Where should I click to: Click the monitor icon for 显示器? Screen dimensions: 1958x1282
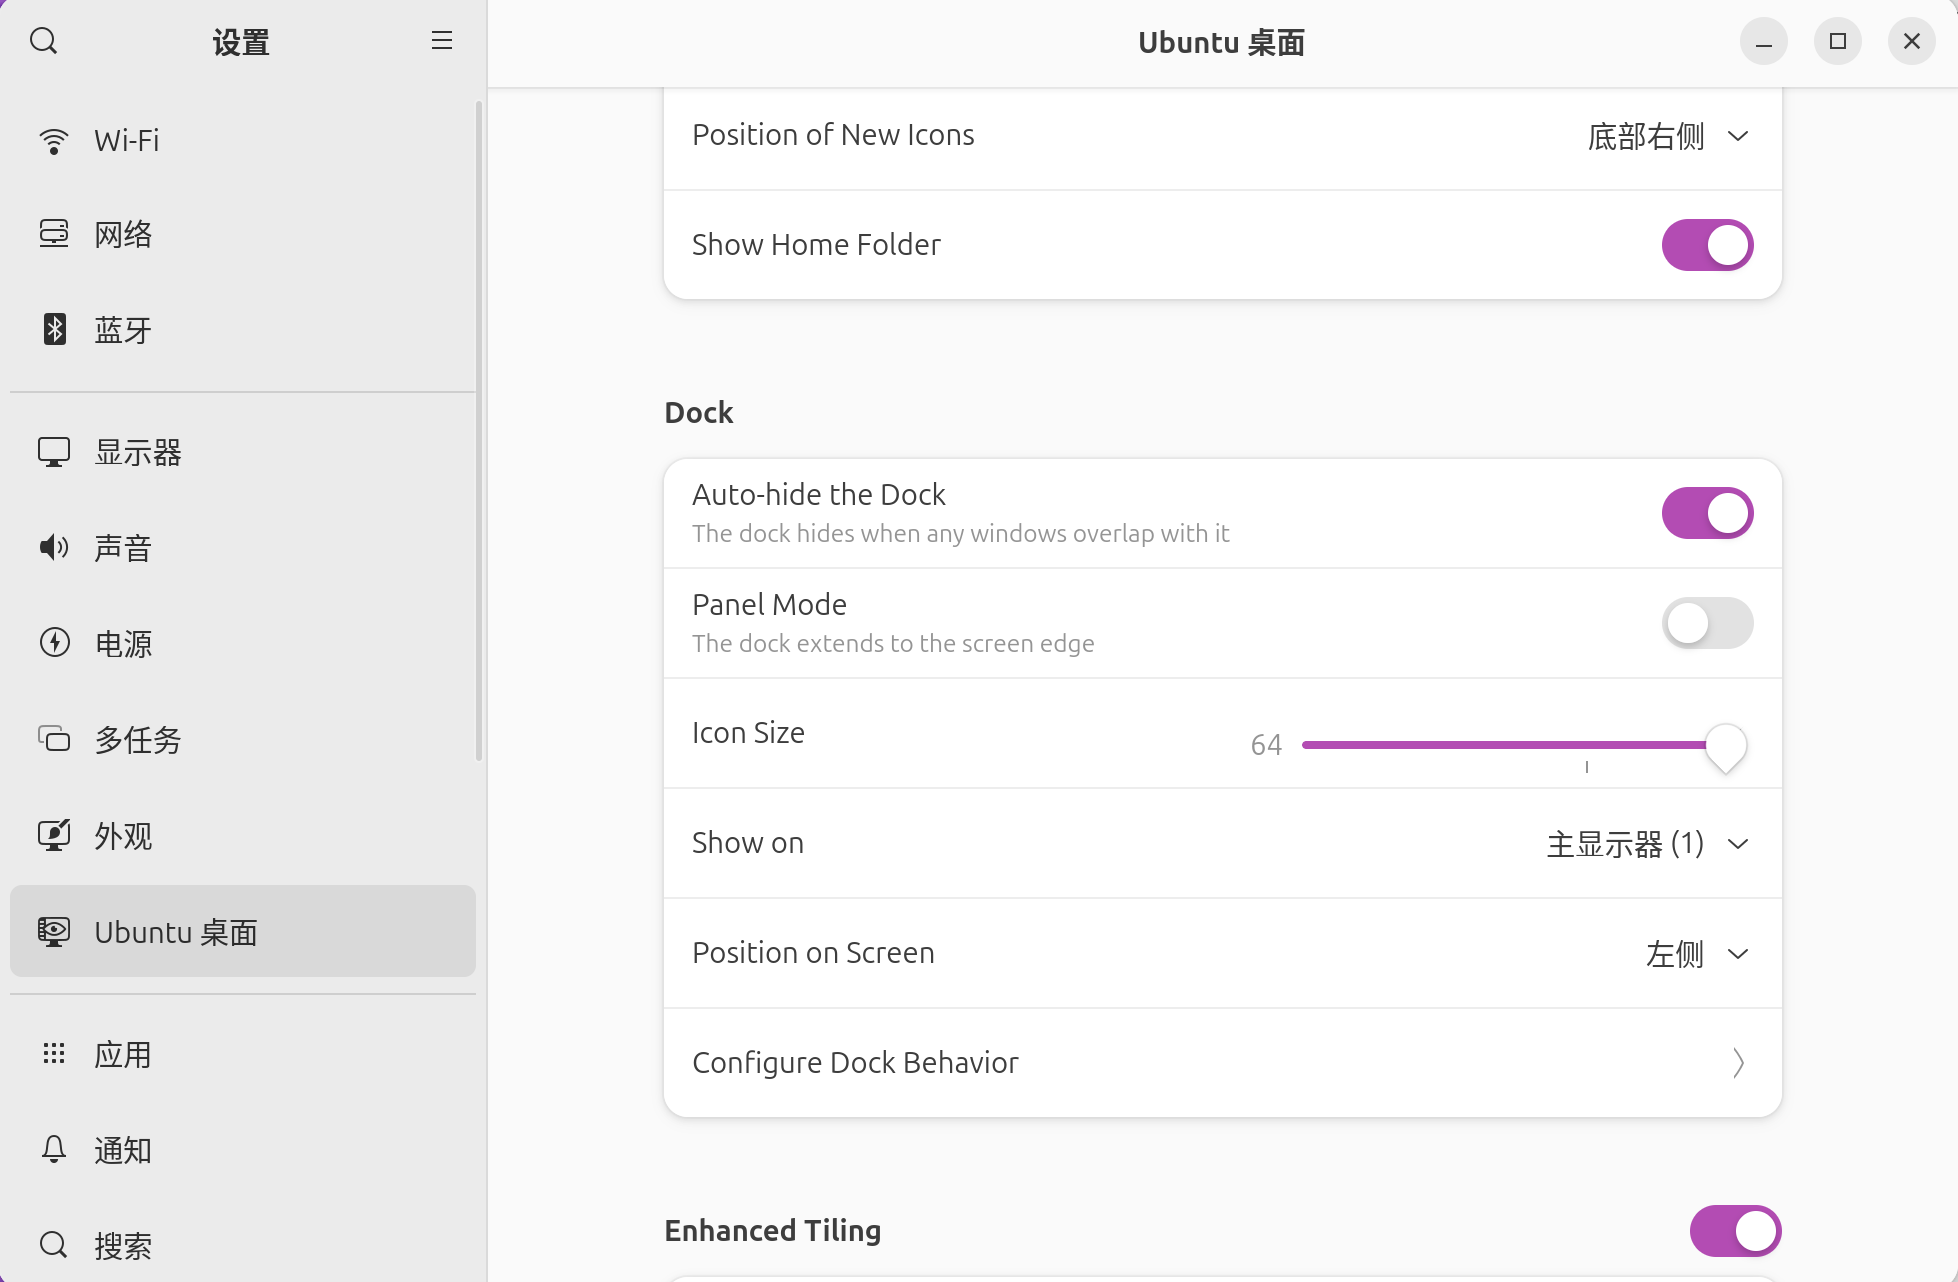click(54, 452)
